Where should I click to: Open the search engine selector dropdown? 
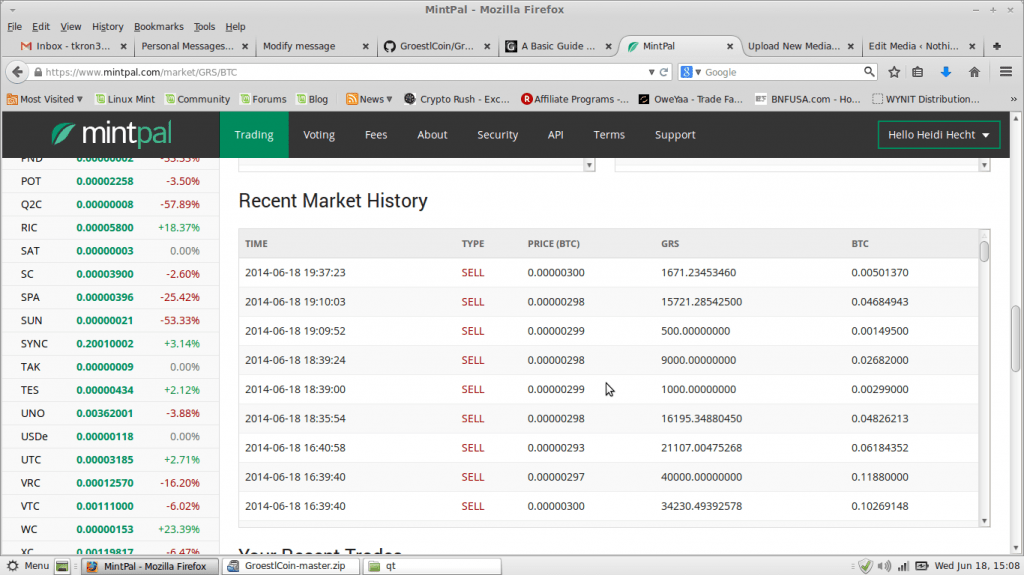click(691, 72)
